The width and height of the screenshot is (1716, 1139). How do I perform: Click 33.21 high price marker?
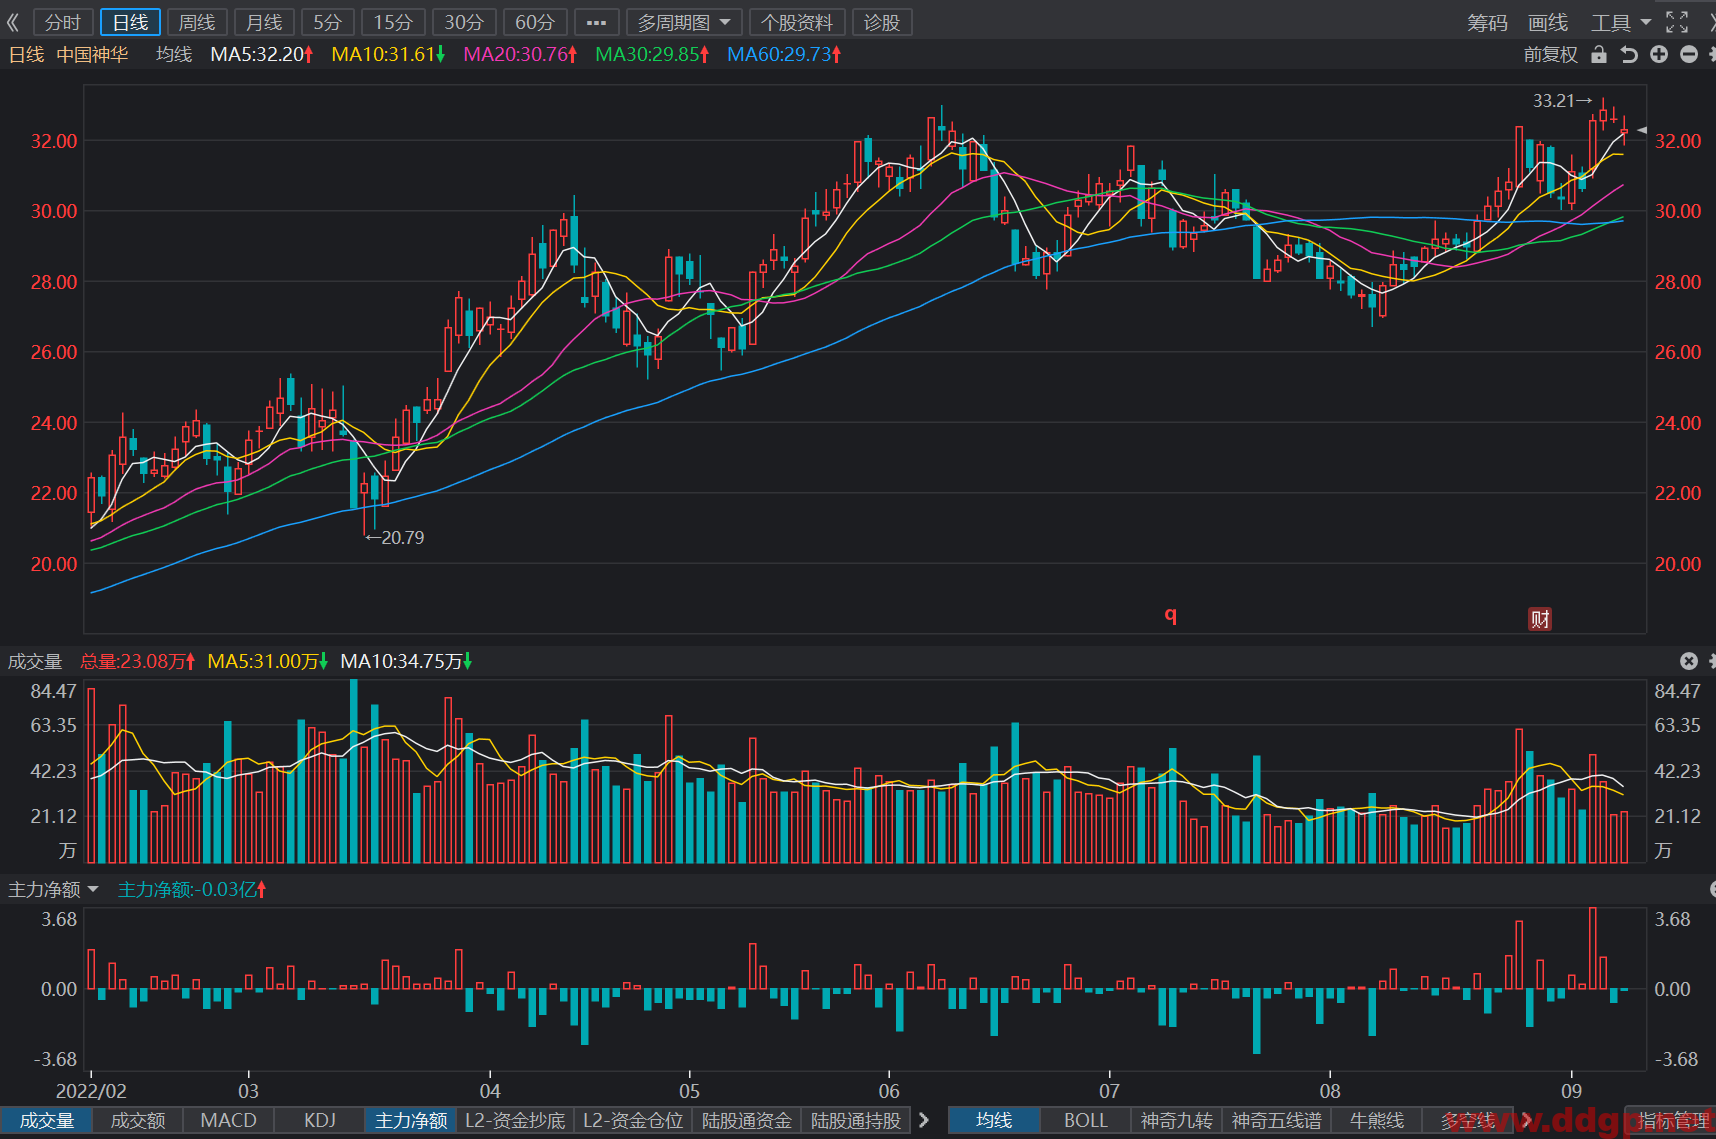pyautogui.click(x=1562, y=100)
